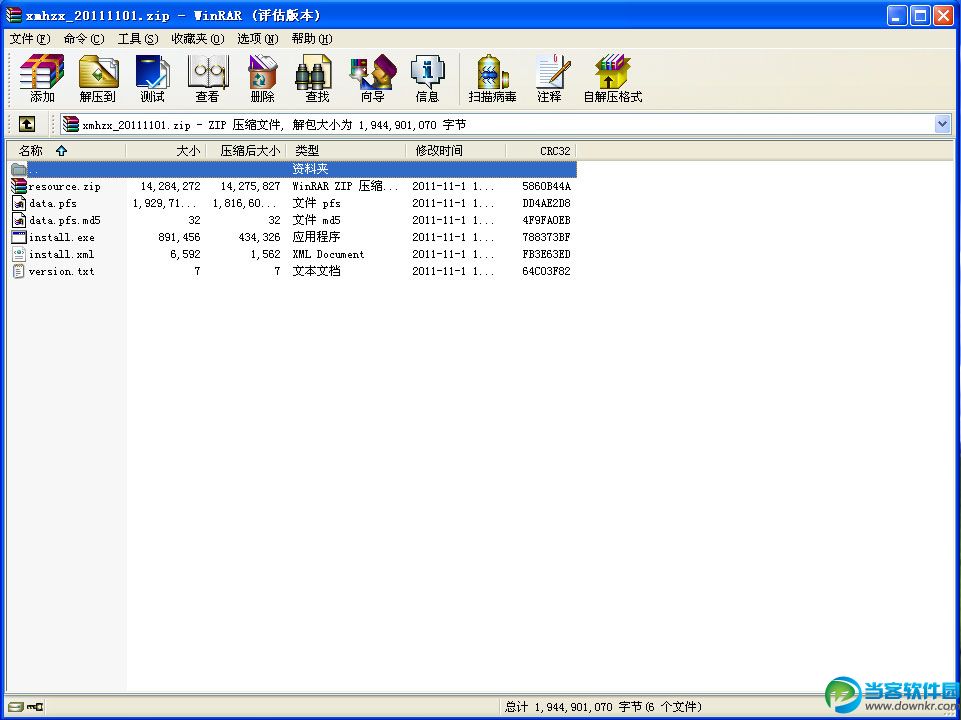Click the 添加 (Add) toolbar icon

(42, 78)
